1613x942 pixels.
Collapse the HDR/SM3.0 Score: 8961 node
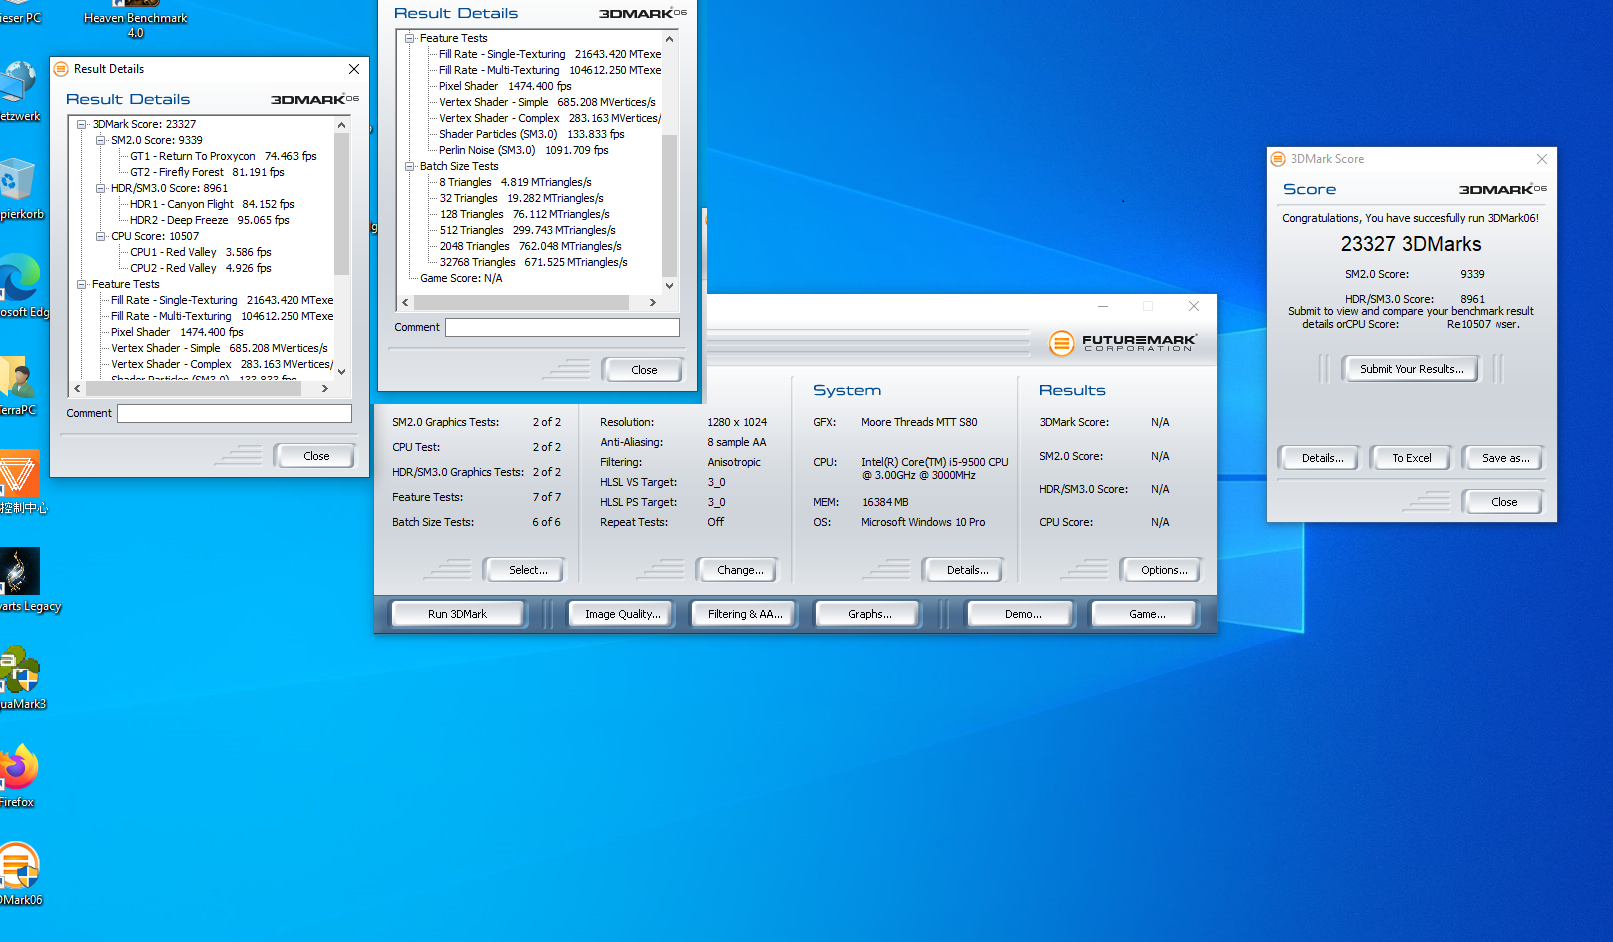pyautogui.click(x=101, y=189)
